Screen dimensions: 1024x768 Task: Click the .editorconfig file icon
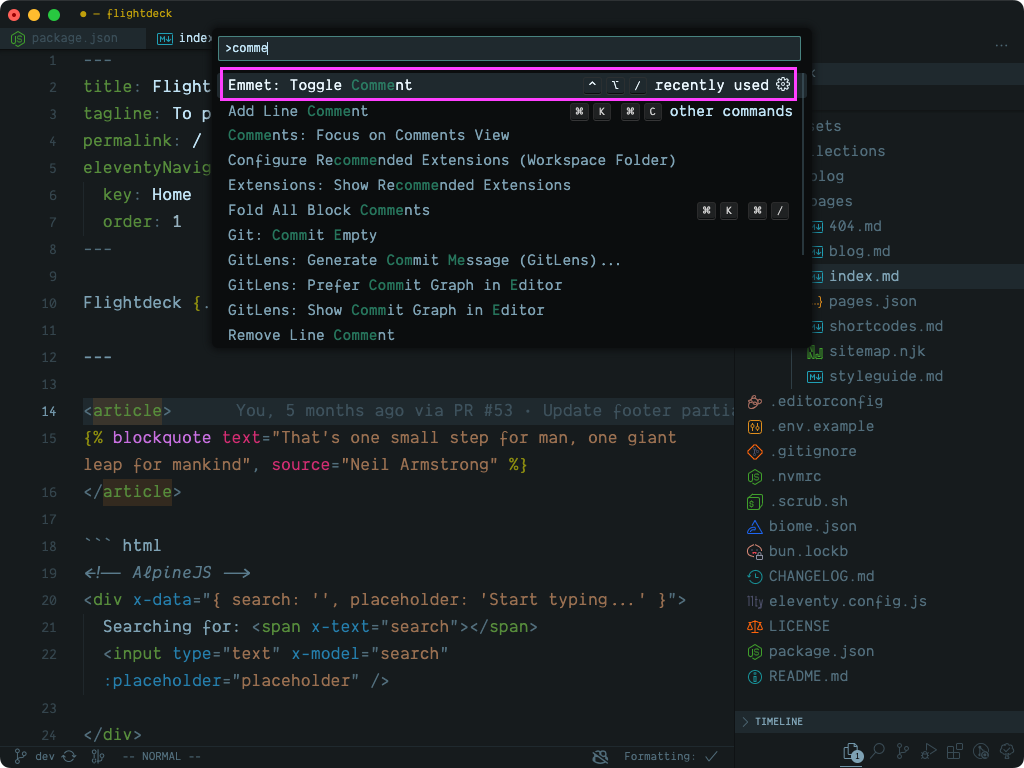754,401
